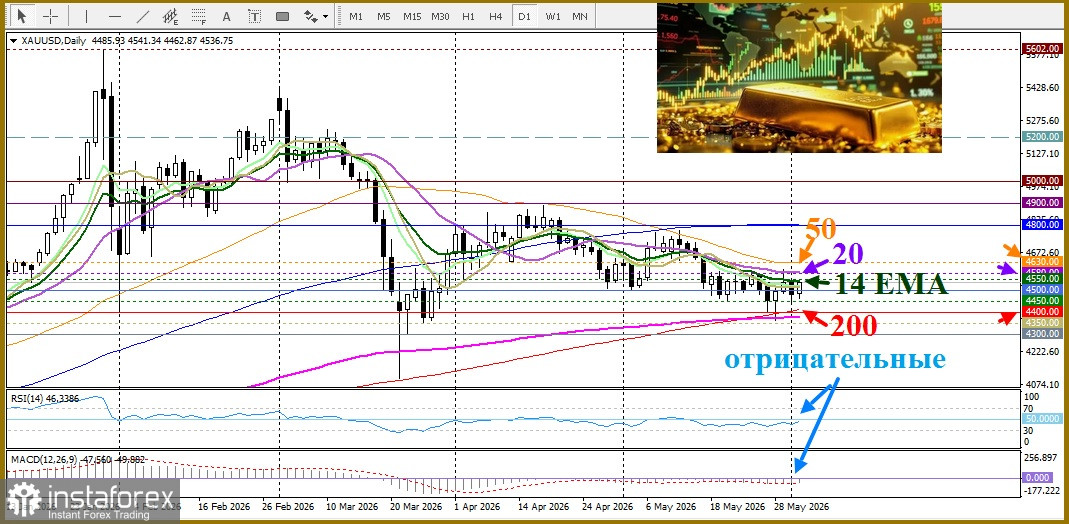Click the 4500.00 level label
Image resolution: width=1069 pixels, height=524 pixels.
(x=1043, y=290)
